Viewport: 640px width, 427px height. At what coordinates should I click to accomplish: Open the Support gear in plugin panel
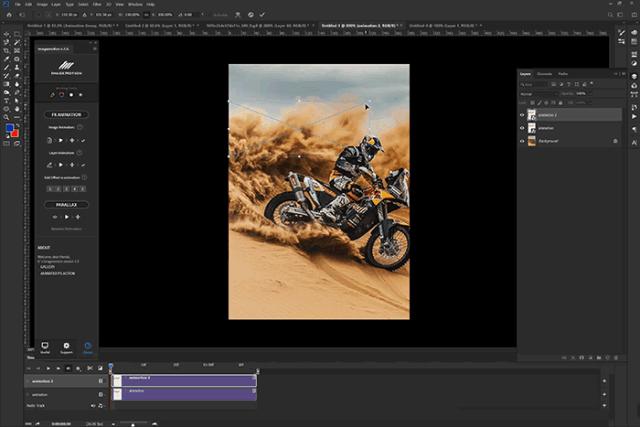click(66, 347)
